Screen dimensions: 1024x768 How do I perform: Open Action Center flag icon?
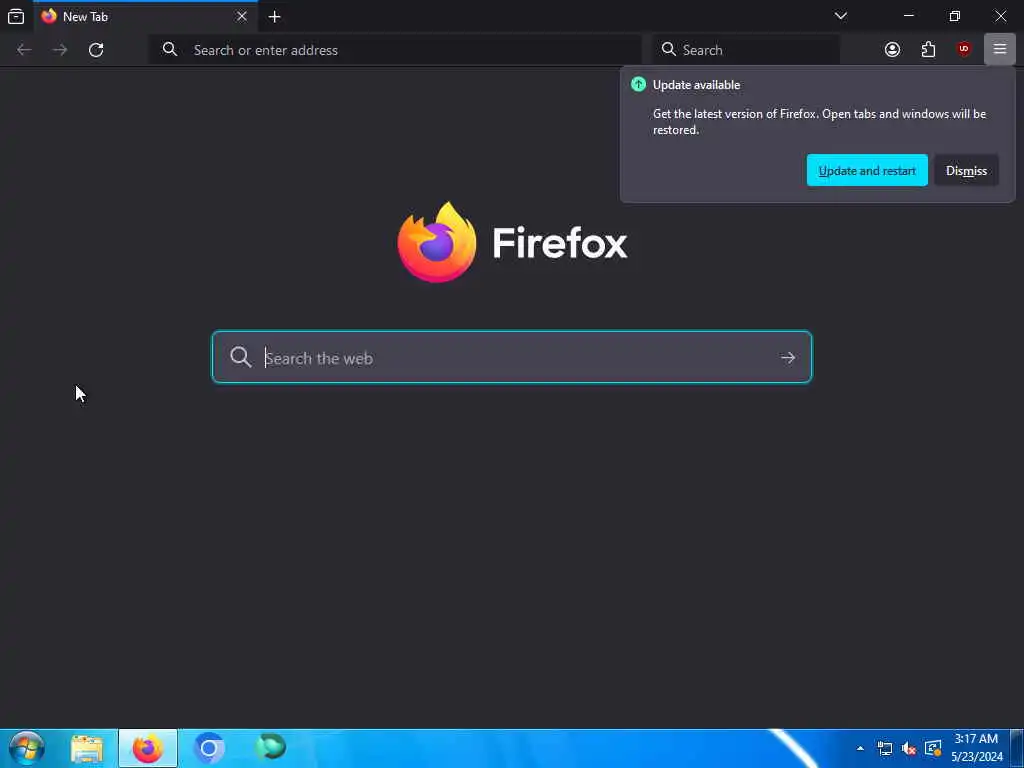933,748
